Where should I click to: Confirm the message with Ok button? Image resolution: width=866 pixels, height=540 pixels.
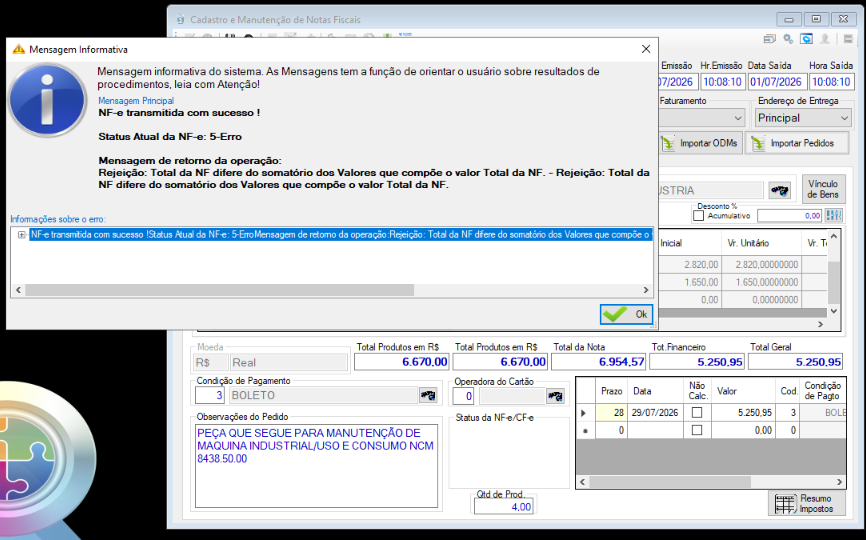tap(626, 314)
